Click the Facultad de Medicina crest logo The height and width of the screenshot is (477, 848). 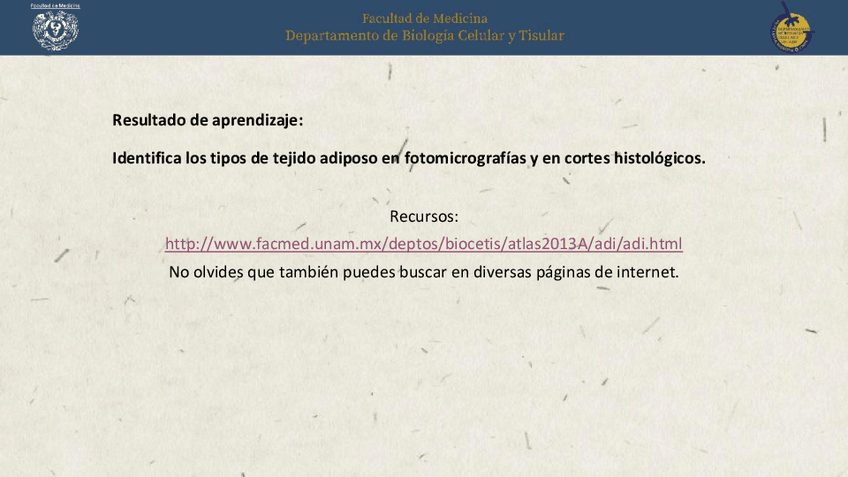55,27
